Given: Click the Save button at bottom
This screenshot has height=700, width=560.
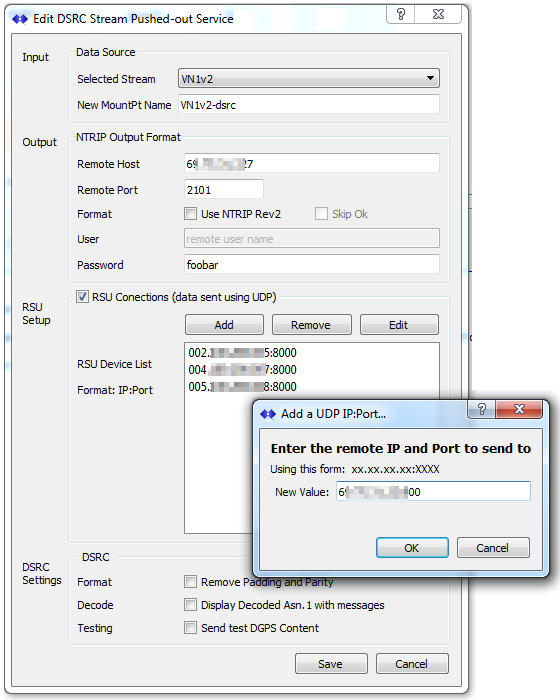Looking at the screenshot, I should point(331,664).
